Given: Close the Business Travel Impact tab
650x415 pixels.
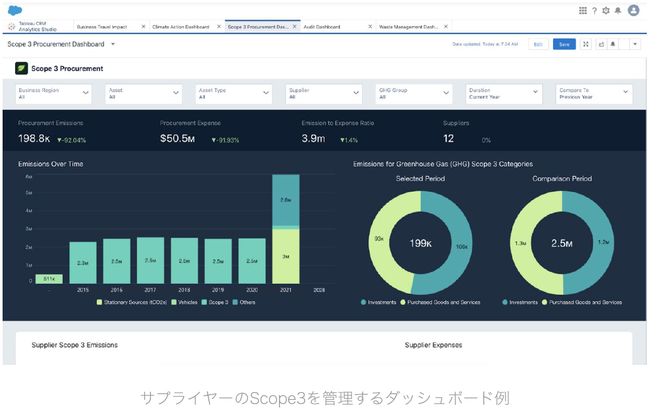Looking at the screenshot, I should [143, 27].
